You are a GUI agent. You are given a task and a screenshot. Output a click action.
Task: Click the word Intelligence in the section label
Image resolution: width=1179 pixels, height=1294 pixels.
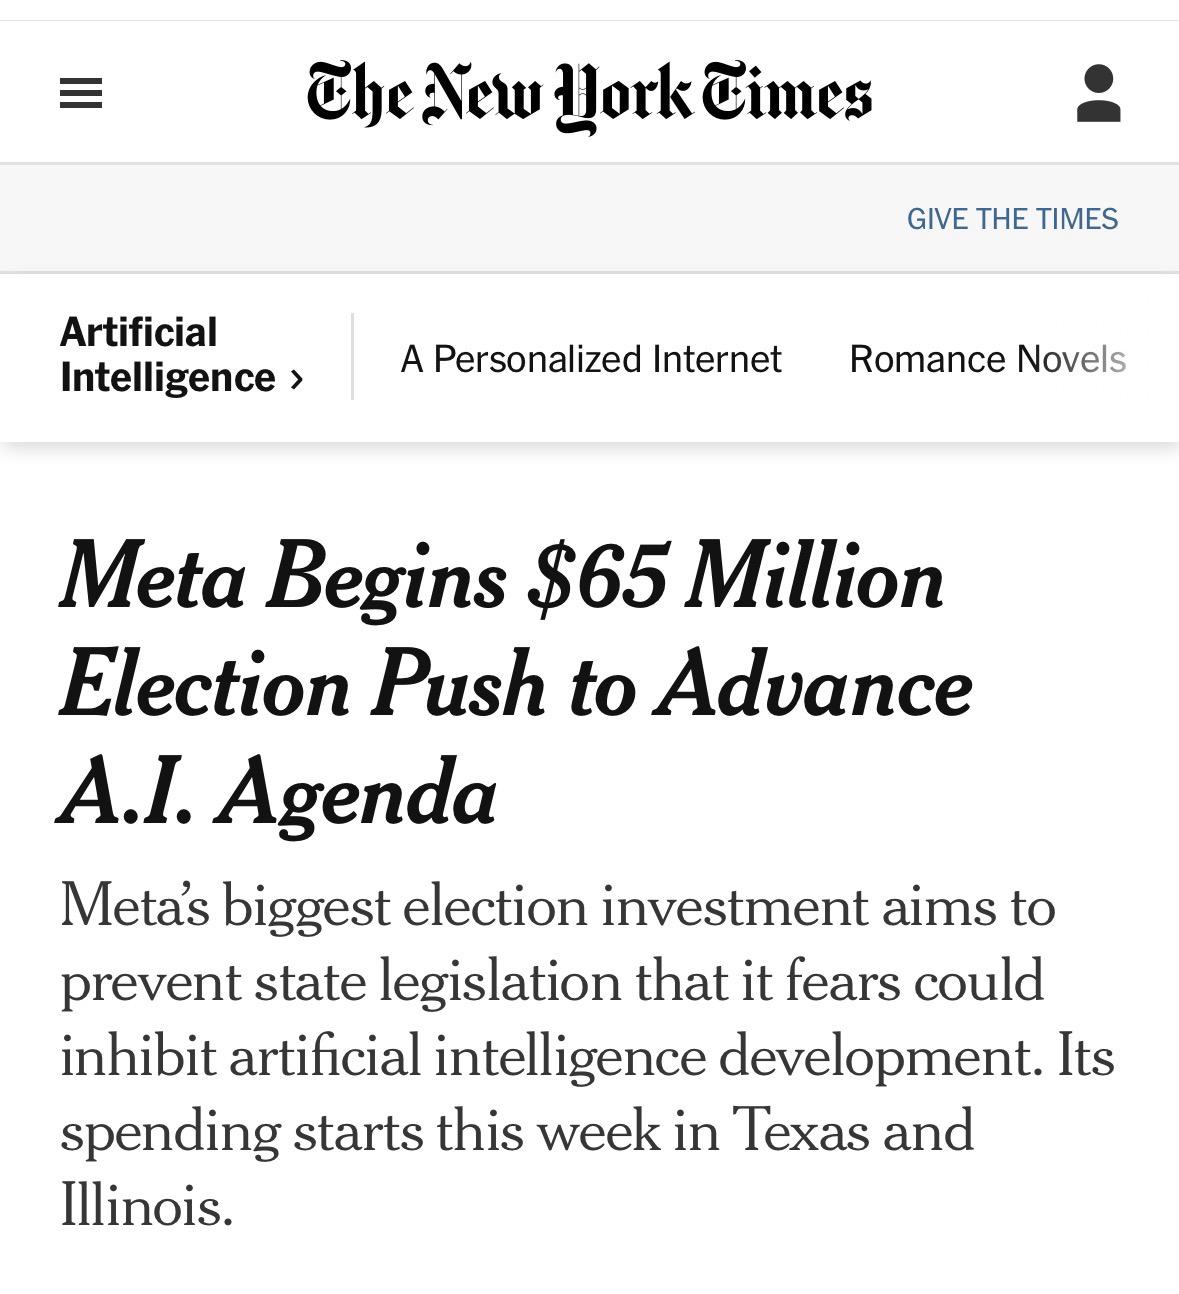pyautogui.click(x=167, y=378)
